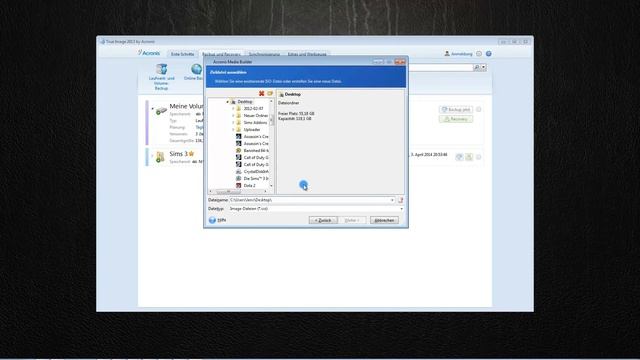Switch to the Backup und Recovery tab
Screen dimensions: 640x360
pyautogui.click(x=221, y=54)
